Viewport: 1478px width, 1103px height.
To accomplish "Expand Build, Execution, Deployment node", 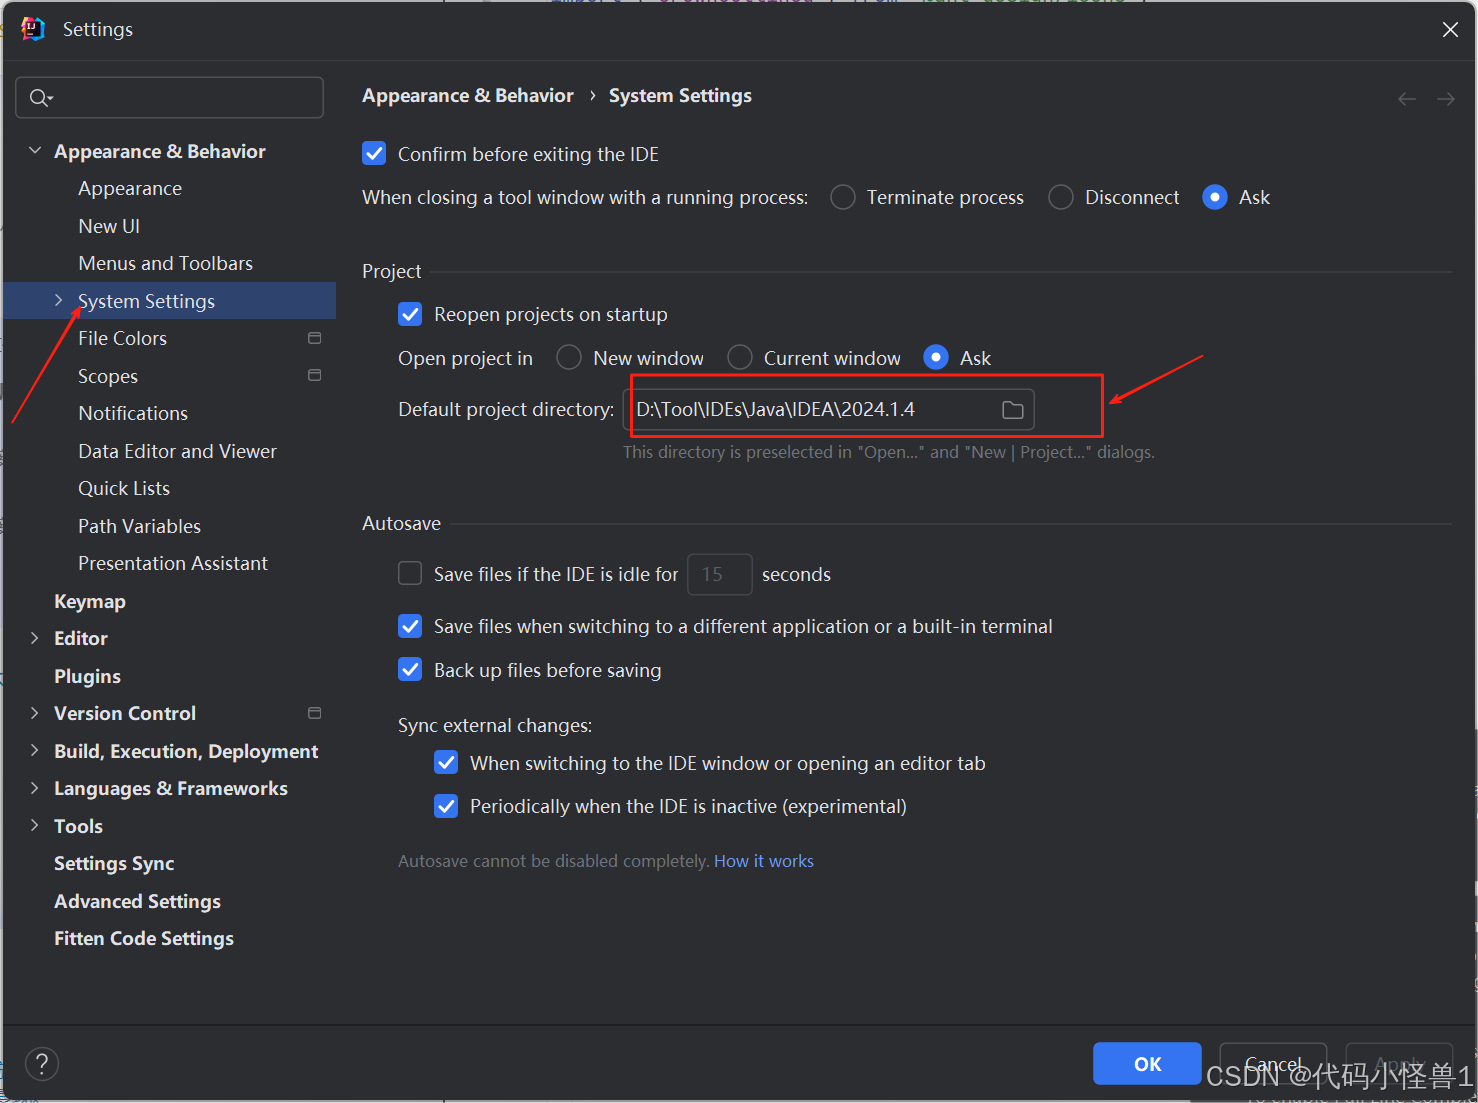I will pyautogui.click(x=35, y=750).
